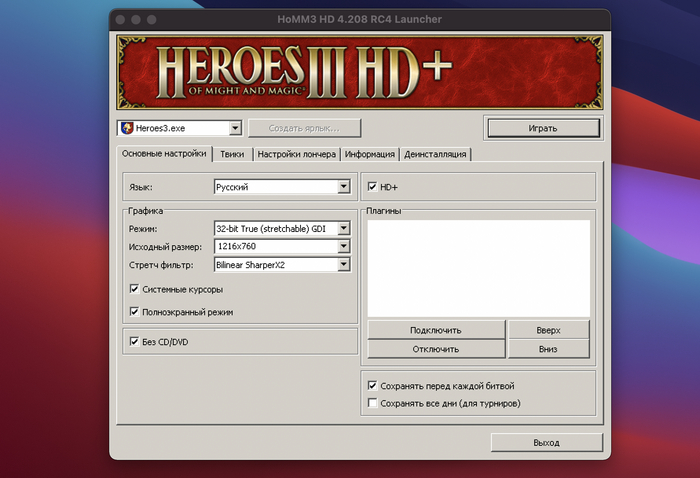Expand the Режим graphics mode dropdown arrow
Viewport: 700px width, 478px height.
(x=343, y=229)
